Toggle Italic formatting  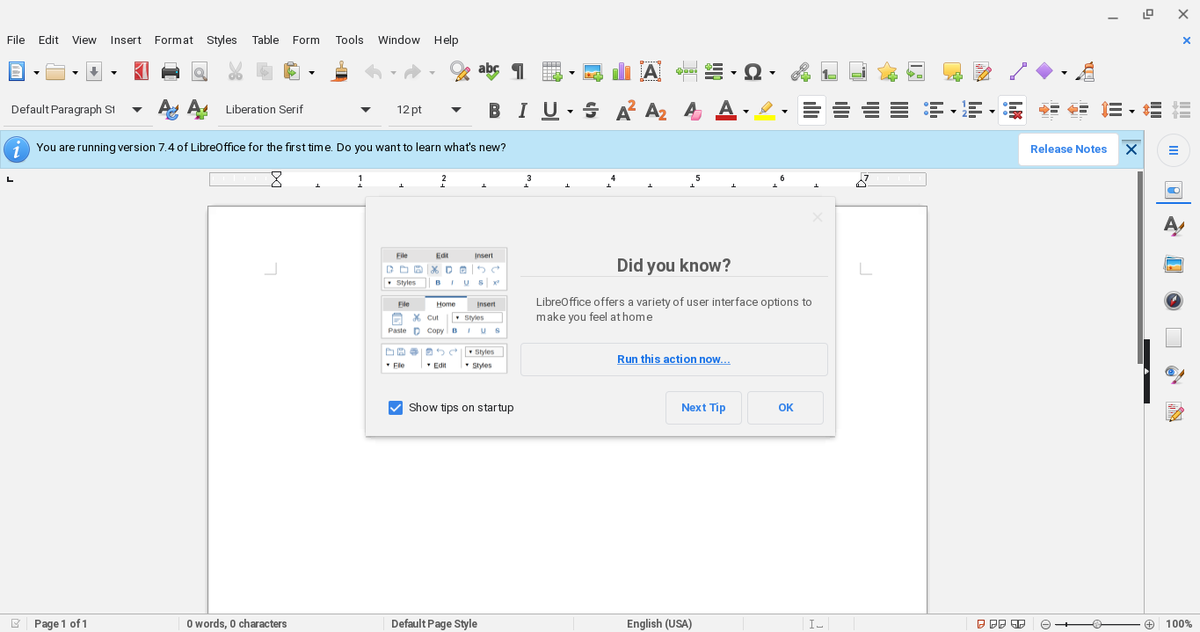pos(522,110)
